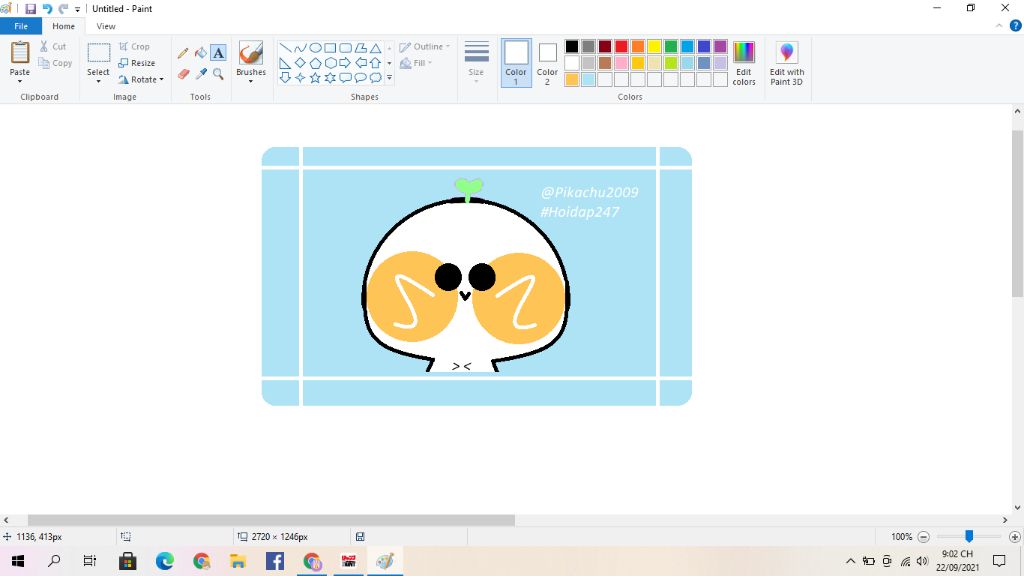Pick the Triangle shape
The height and width of the screenshot is (576, 1024).
376,48
